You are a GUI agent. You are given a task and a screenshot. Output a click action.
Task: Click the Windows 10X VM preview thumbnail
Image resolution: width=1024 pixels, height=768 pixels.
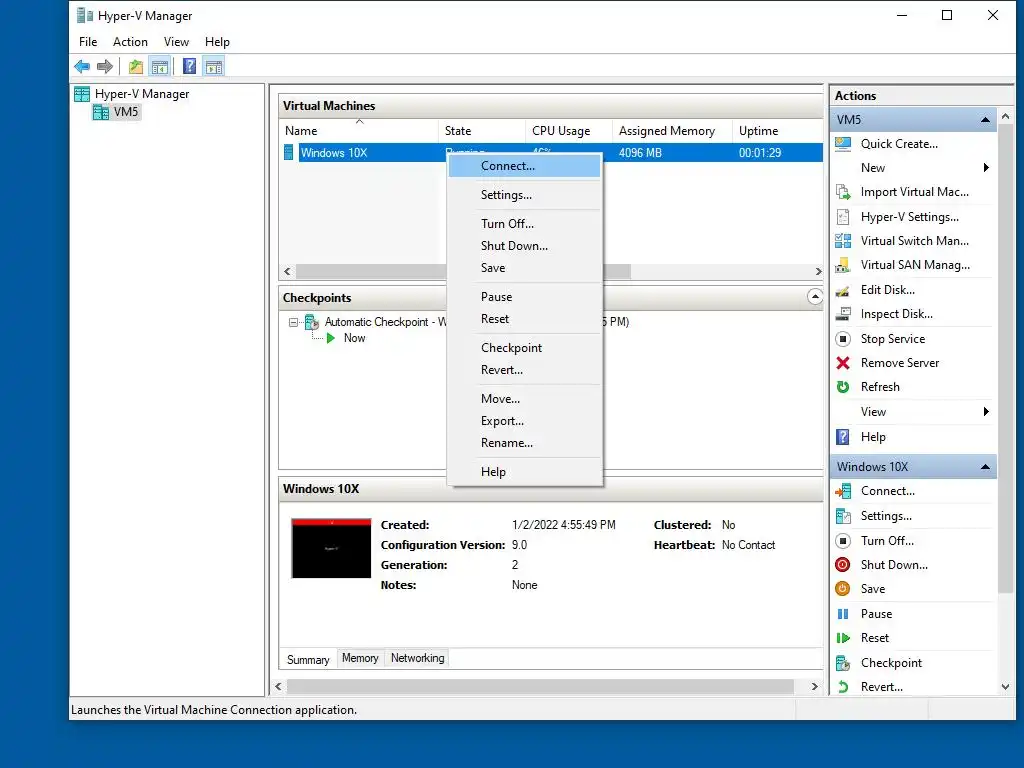331,549
